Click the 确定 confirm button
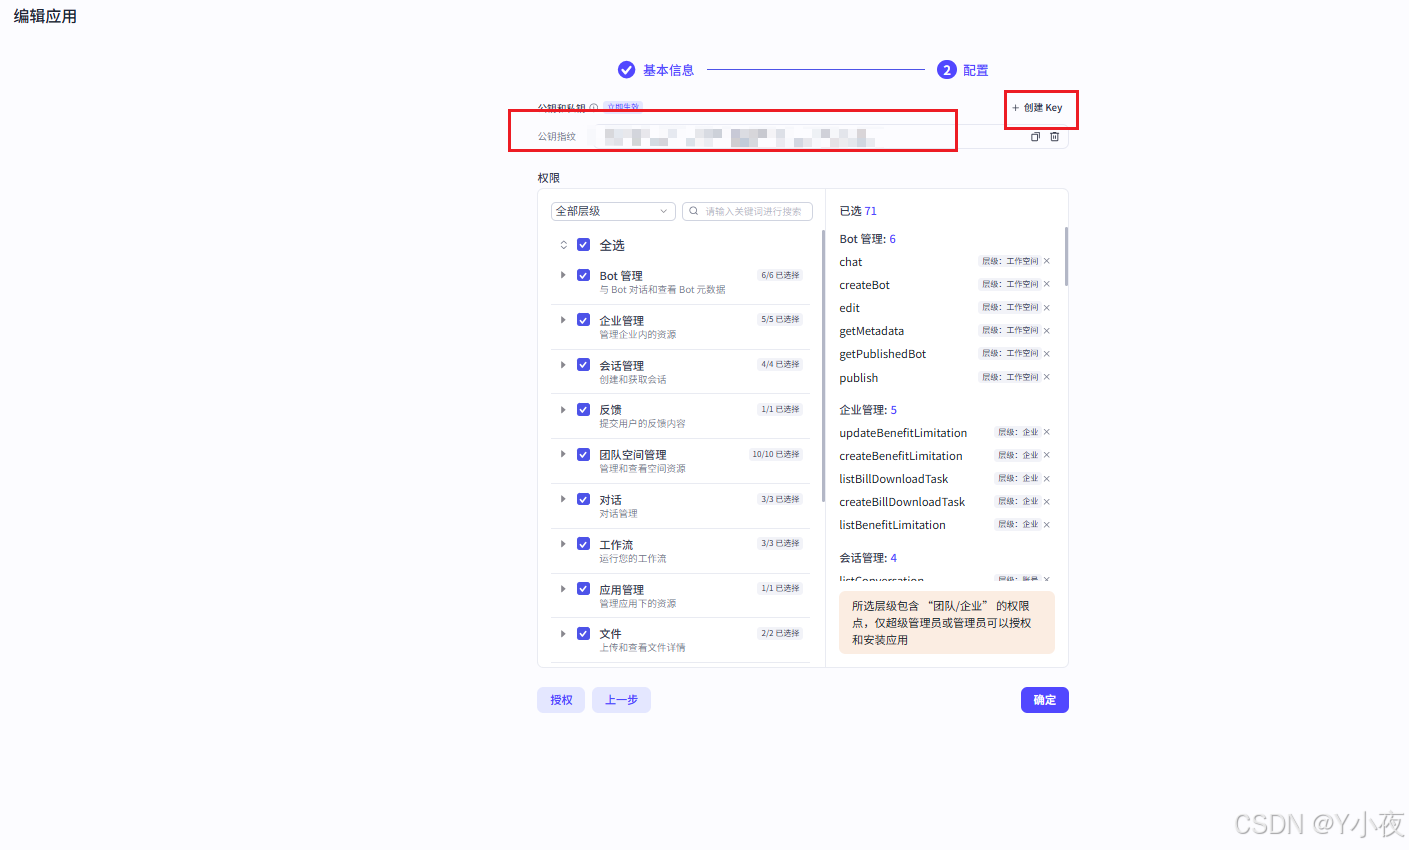The image size is (1409, 850). click(1044, 699)
